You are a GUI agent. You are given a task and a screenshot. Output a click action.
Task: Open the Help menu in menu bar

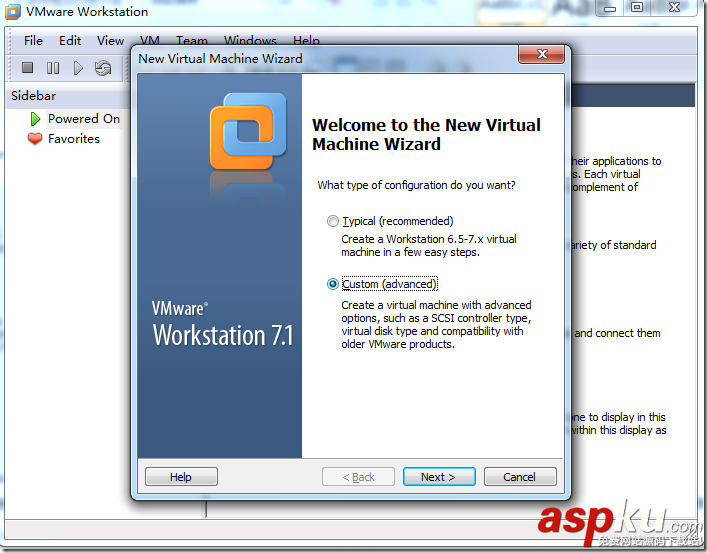tap(306, 40)
